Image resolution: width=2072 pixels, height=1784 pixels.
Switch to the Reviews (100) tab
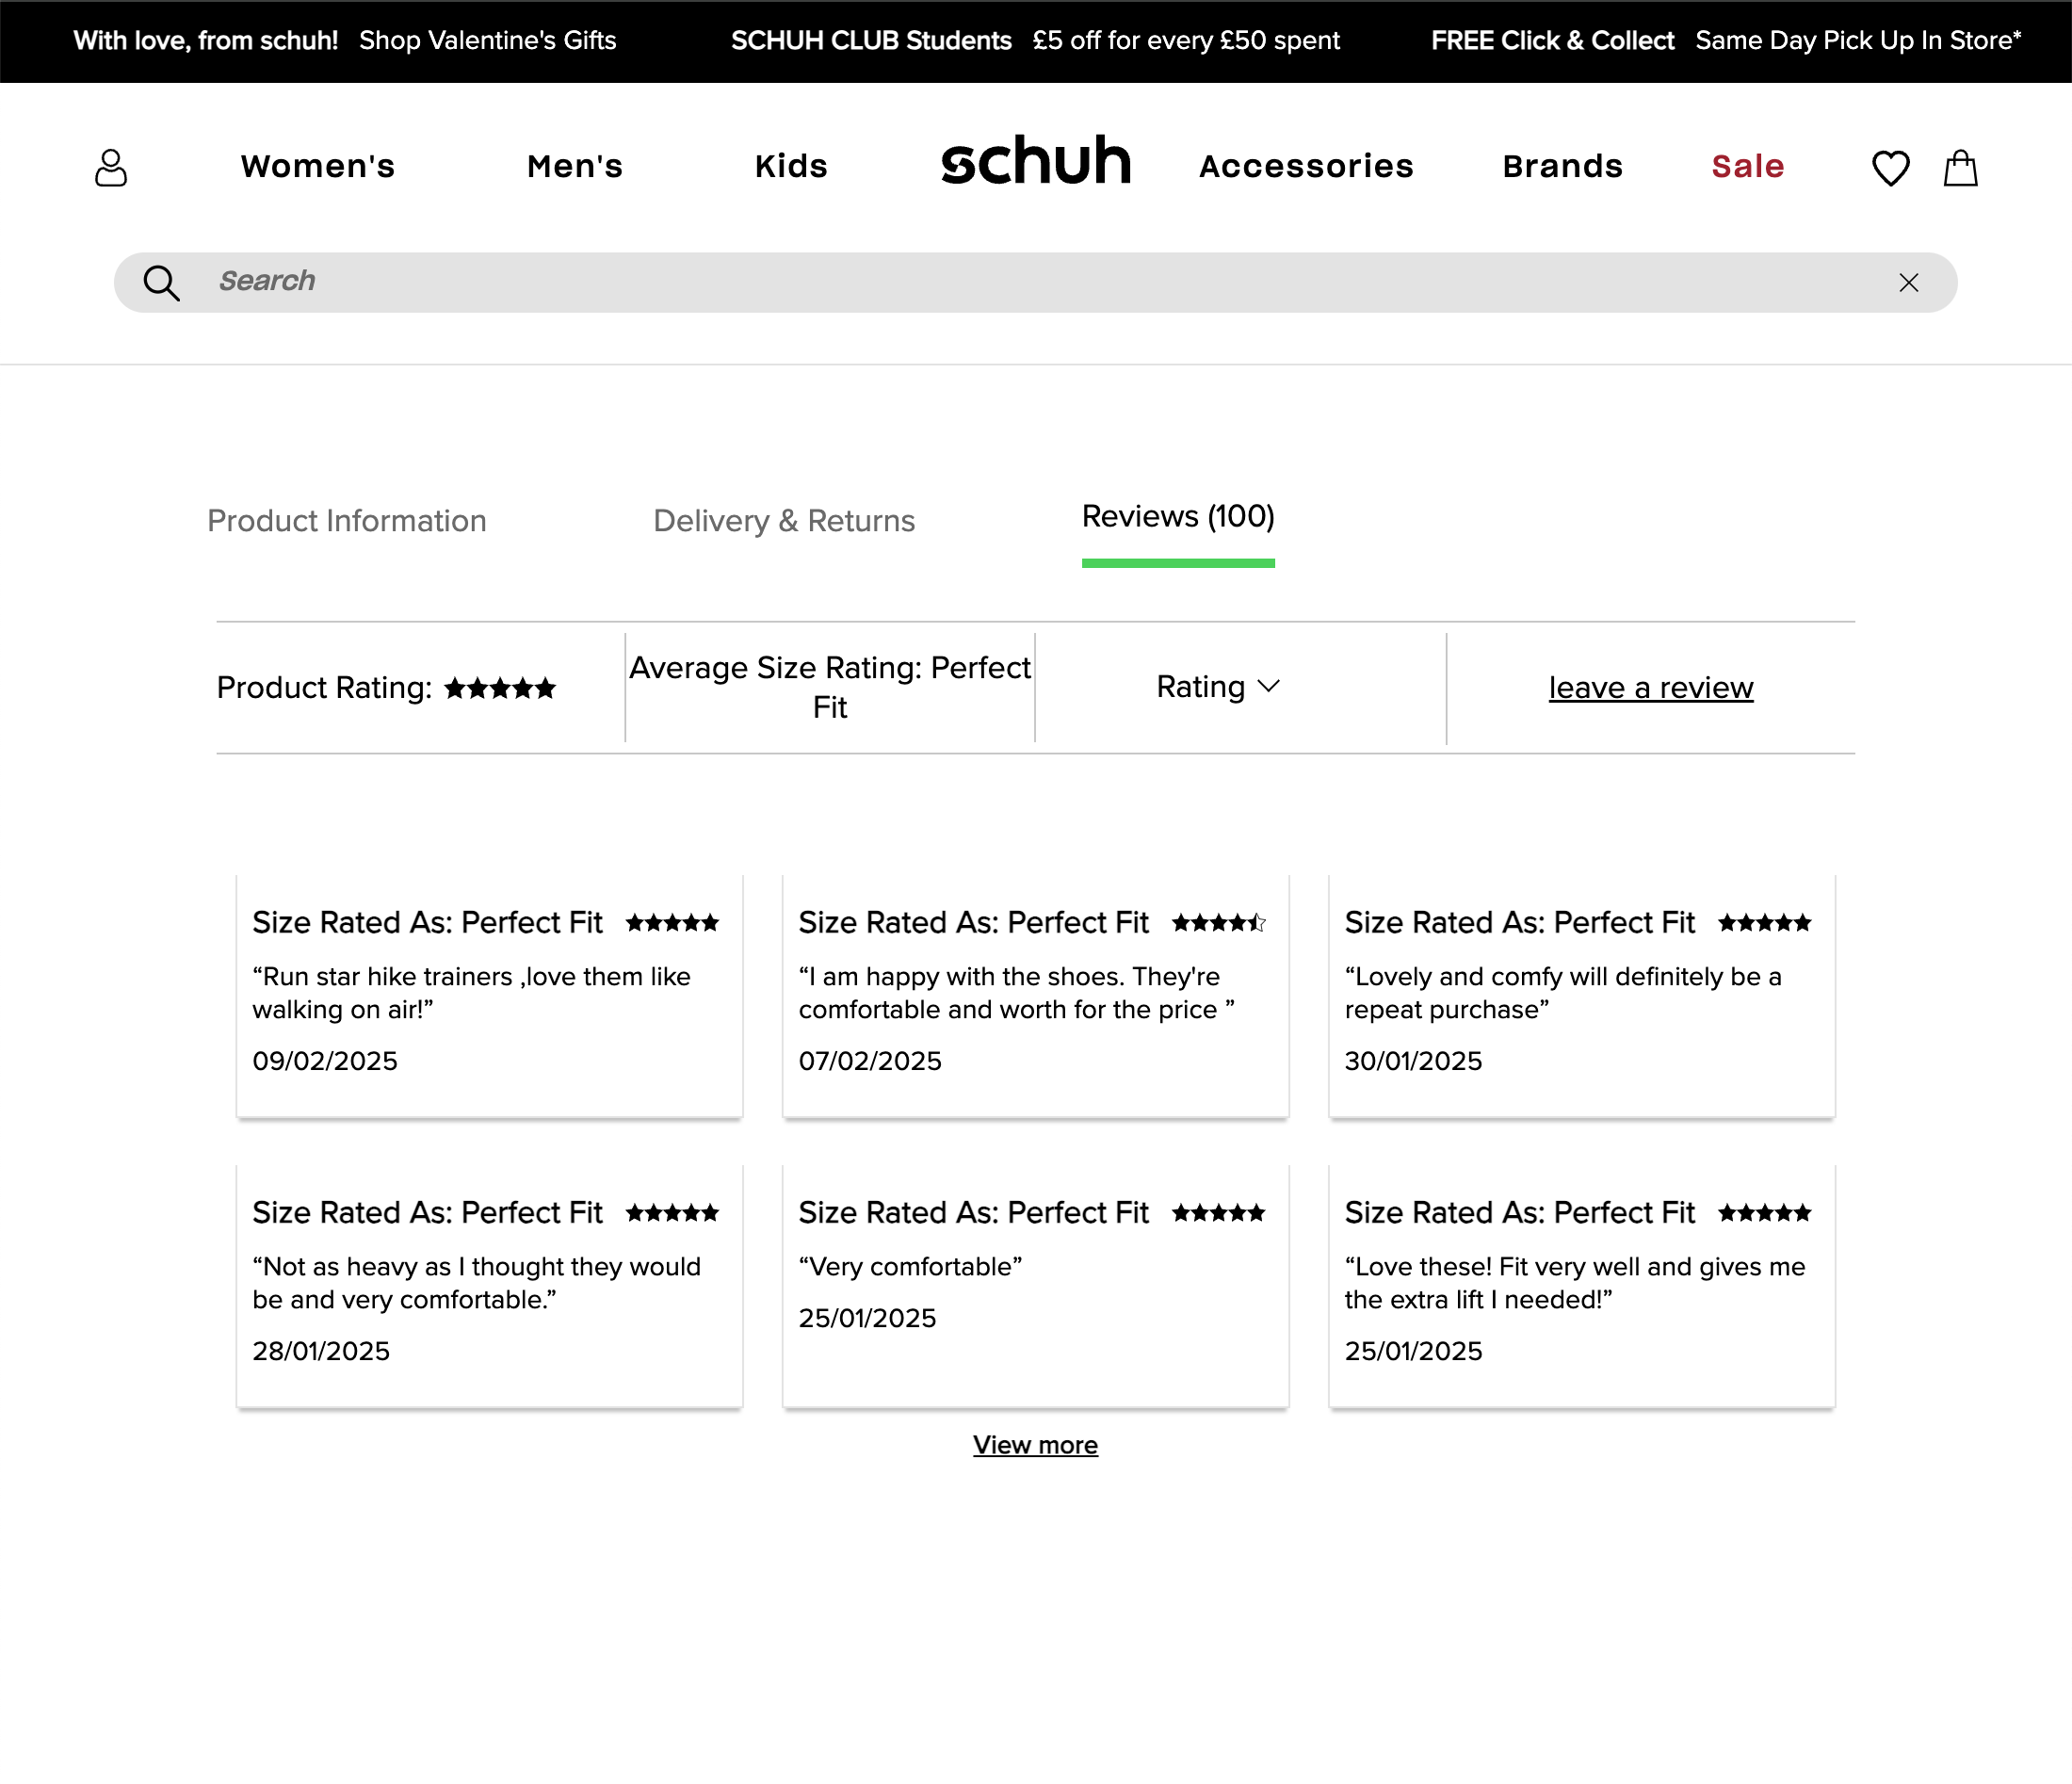coord(1178,518)
